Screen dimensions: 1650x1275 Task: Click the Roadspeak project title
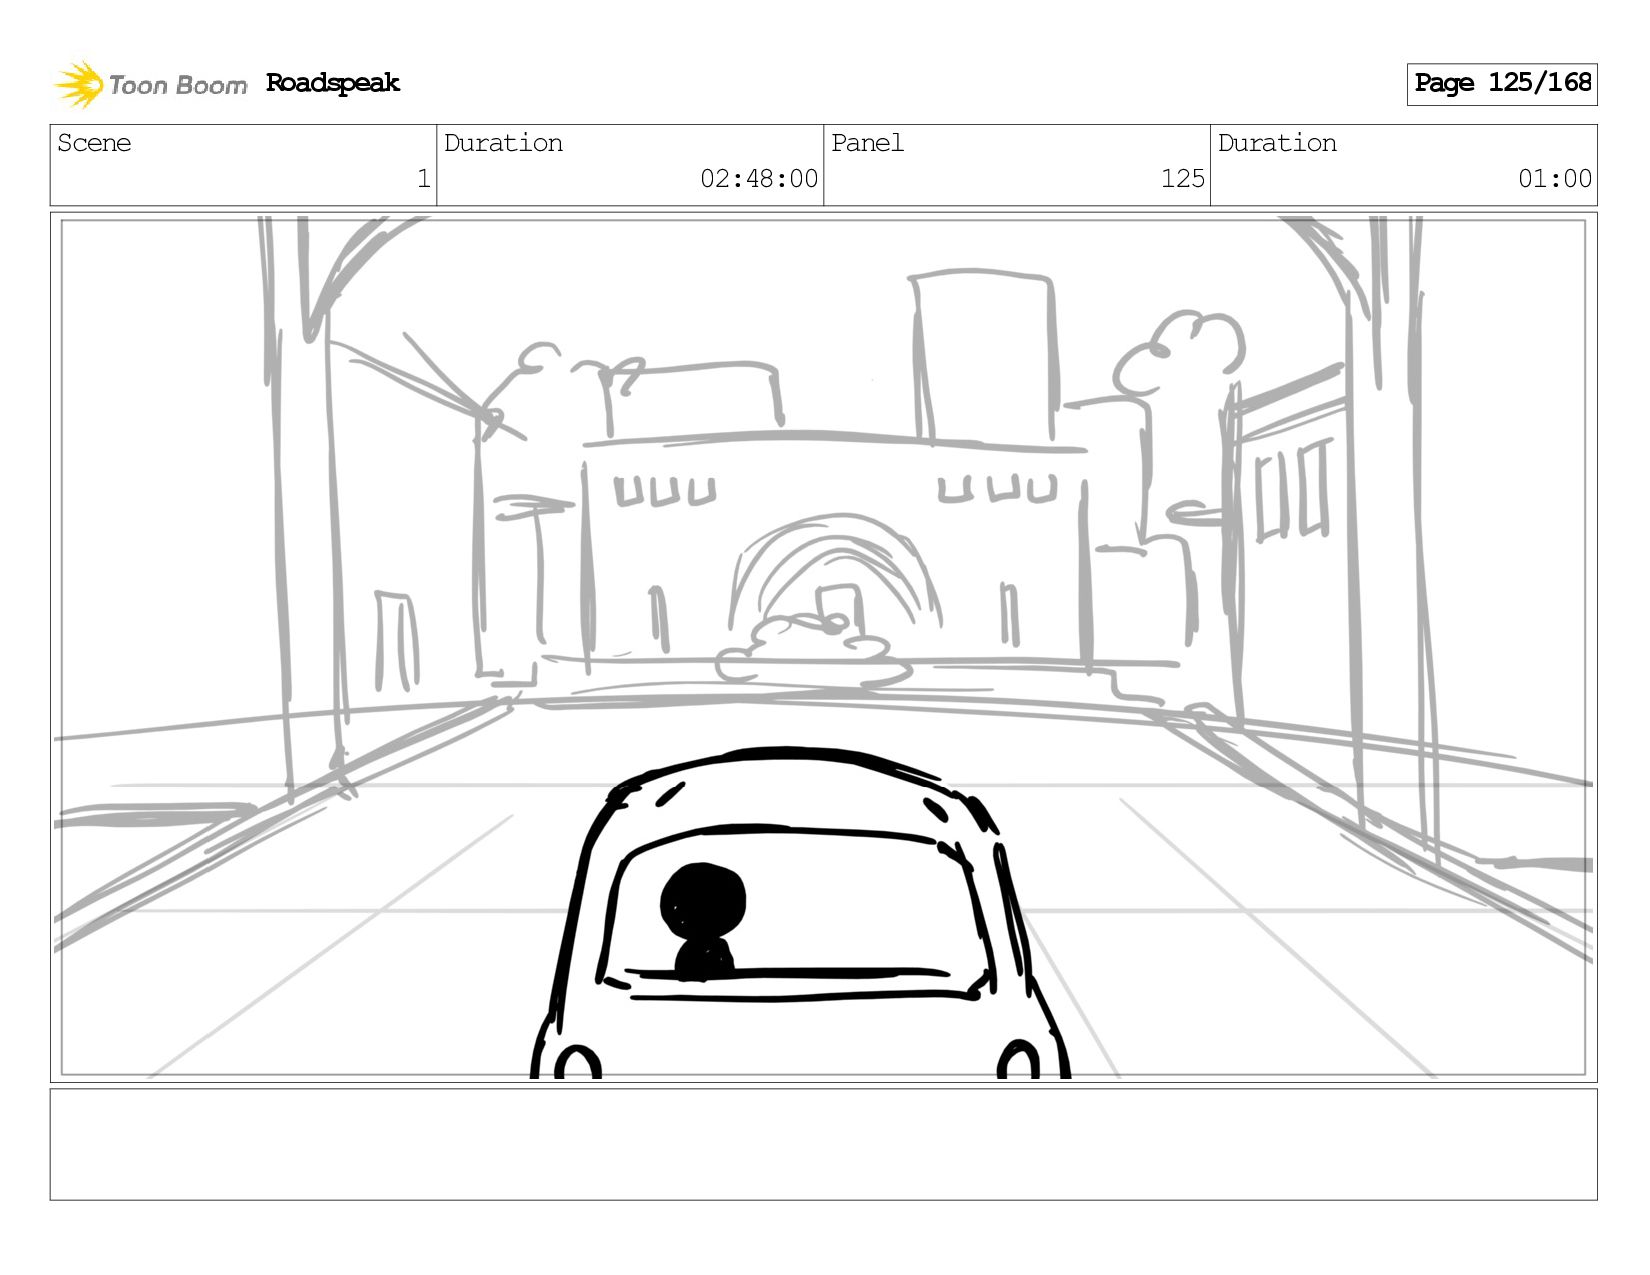(333, 83)
